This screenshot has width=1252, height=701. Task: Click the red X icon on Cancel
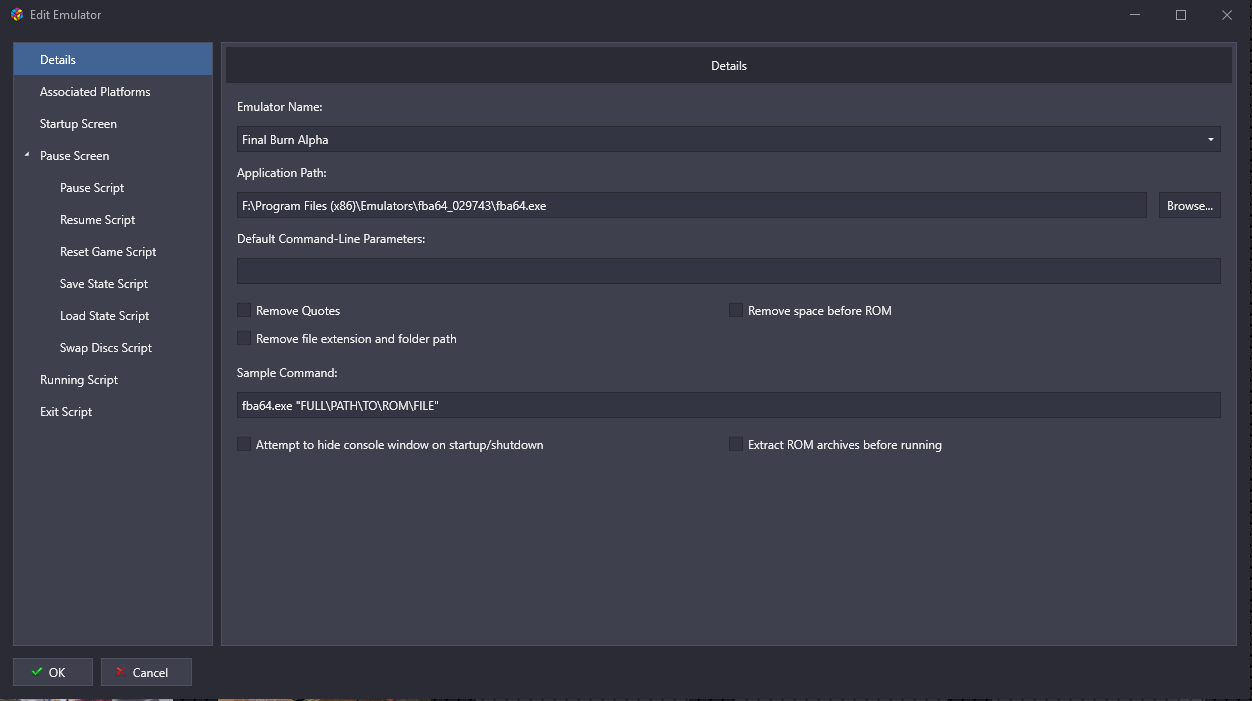point(121,672)
